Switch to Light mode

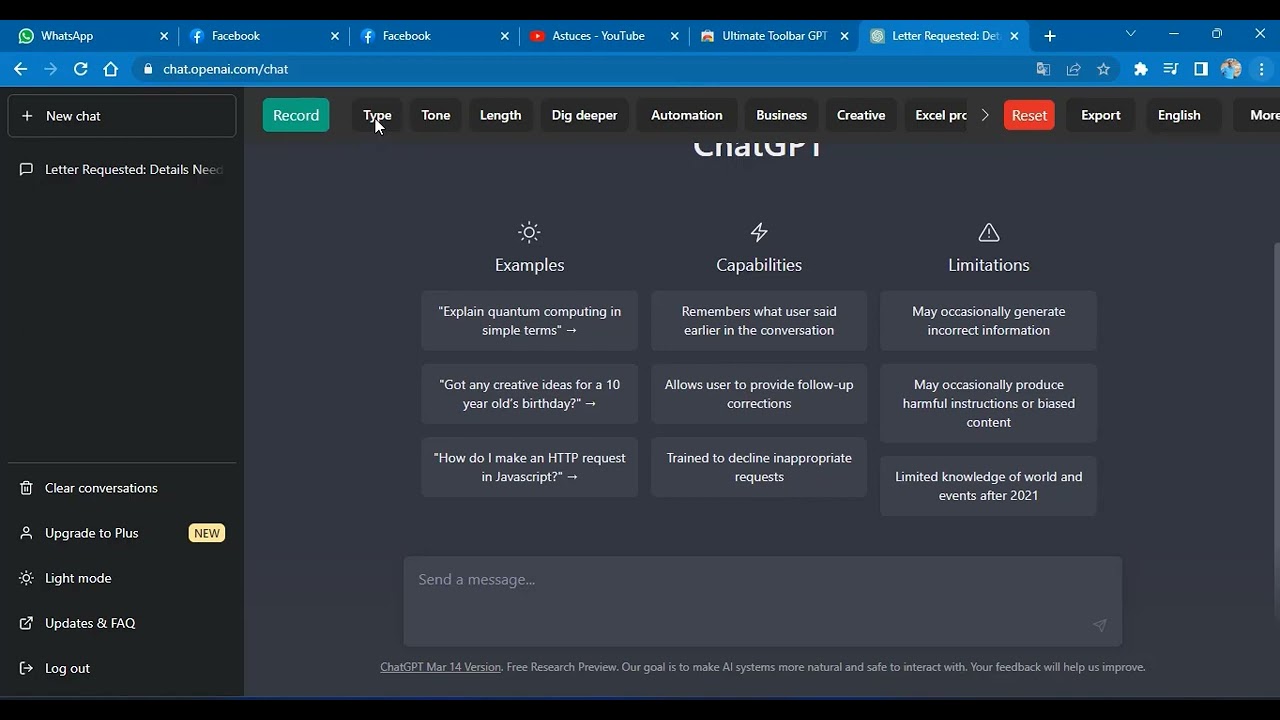[122, 578]
